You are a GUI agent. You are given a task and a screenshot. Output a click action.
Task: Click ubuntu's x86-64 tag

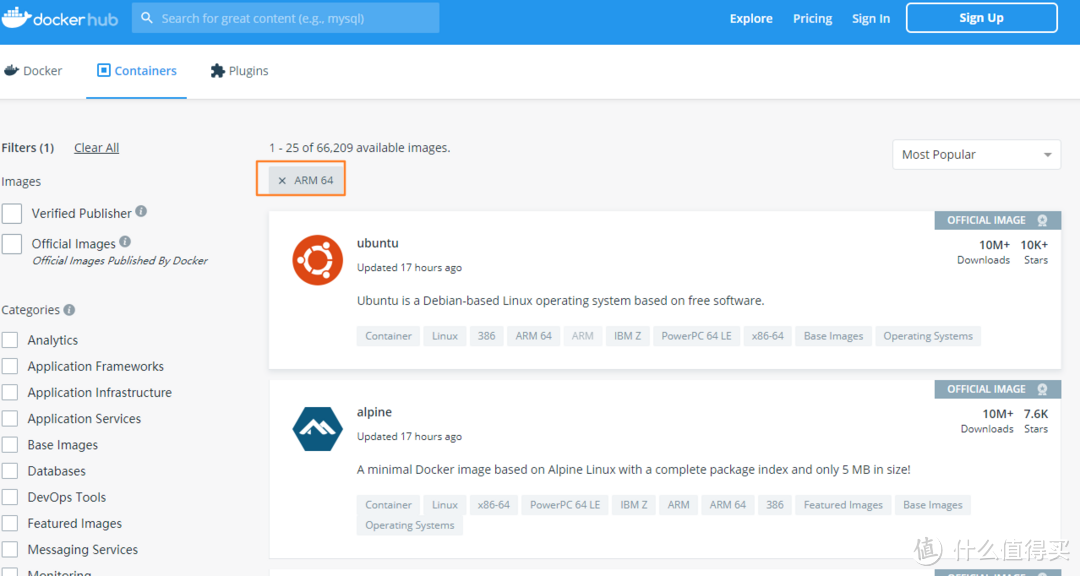768,336
